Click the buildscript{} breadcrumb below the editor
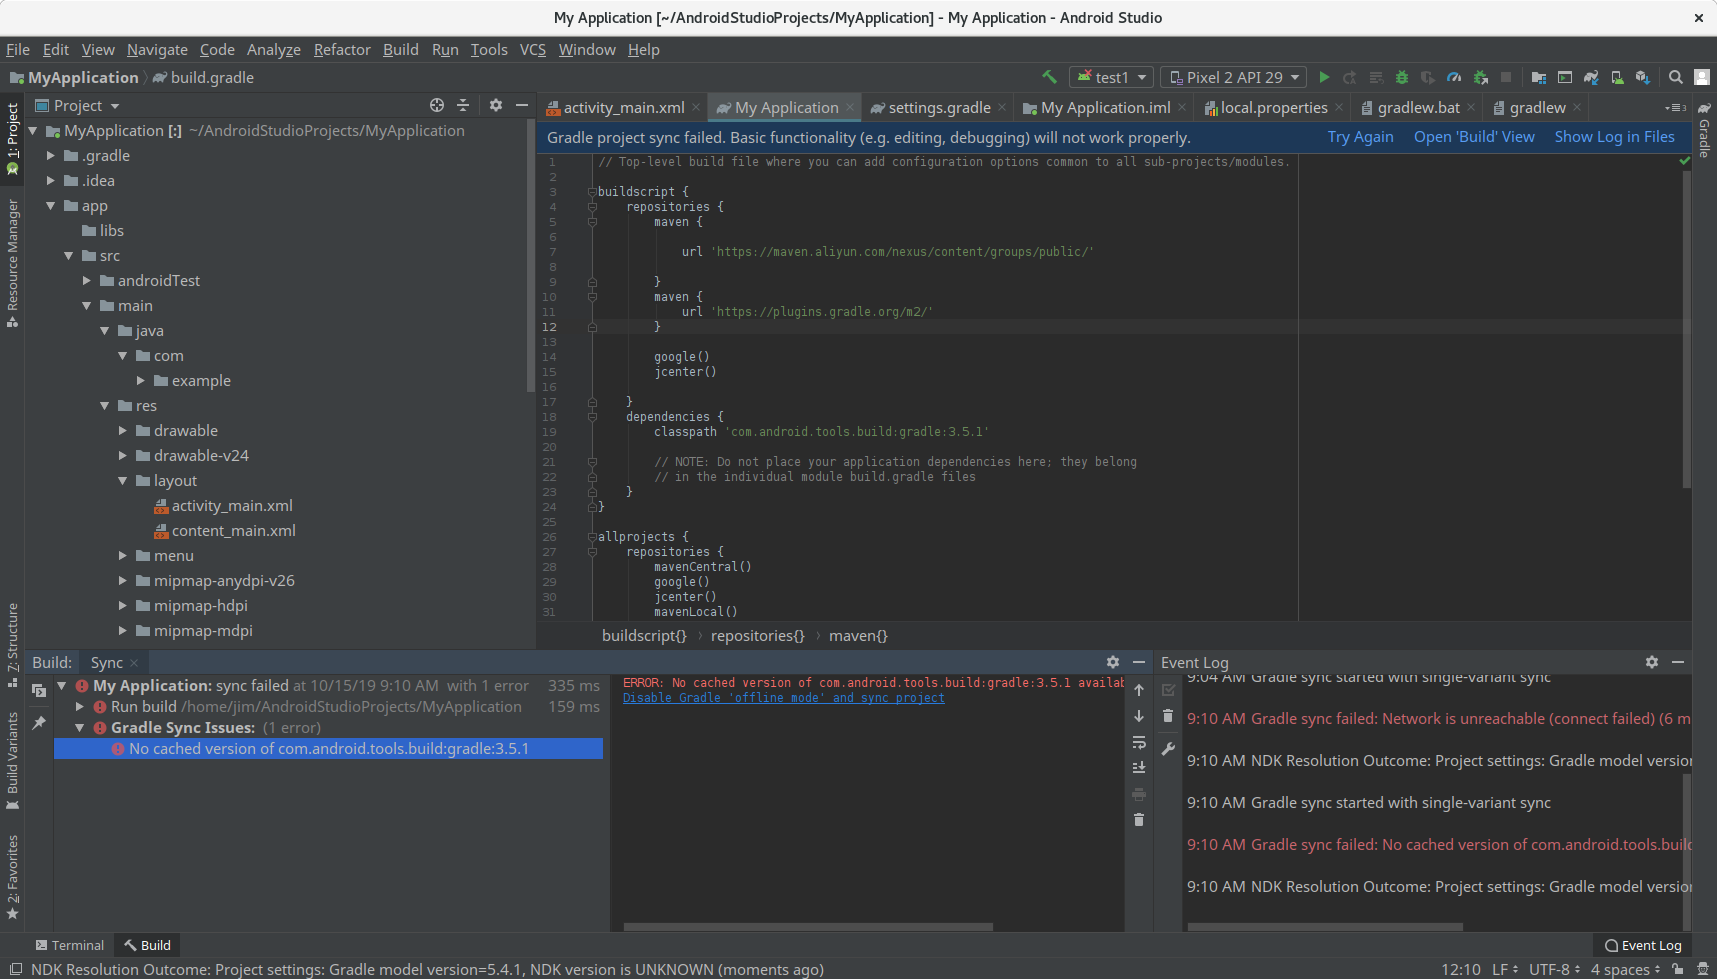Screen dimensions: 1717x979 pyautogui.click(x=644, y=635)
